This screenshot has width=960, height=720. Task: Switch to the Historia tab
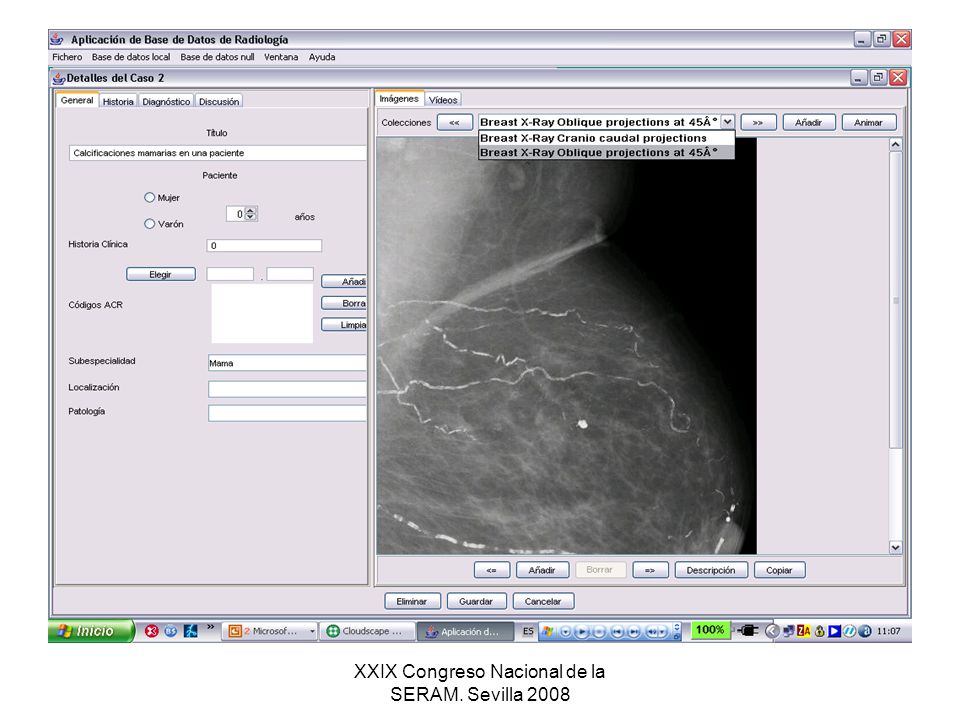[x=118, y=102]
